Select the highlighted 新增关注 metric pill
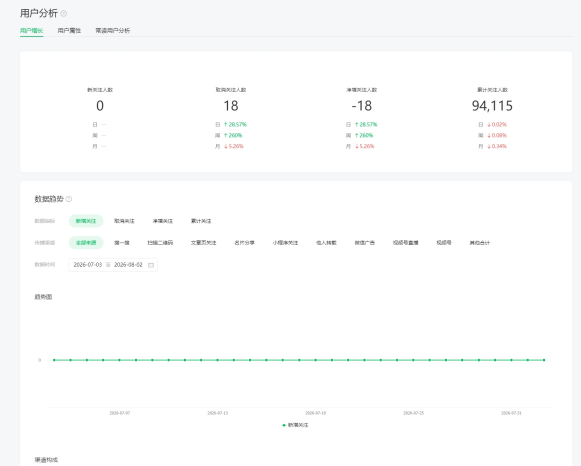 pyautogui.click(x=86, y=221)
